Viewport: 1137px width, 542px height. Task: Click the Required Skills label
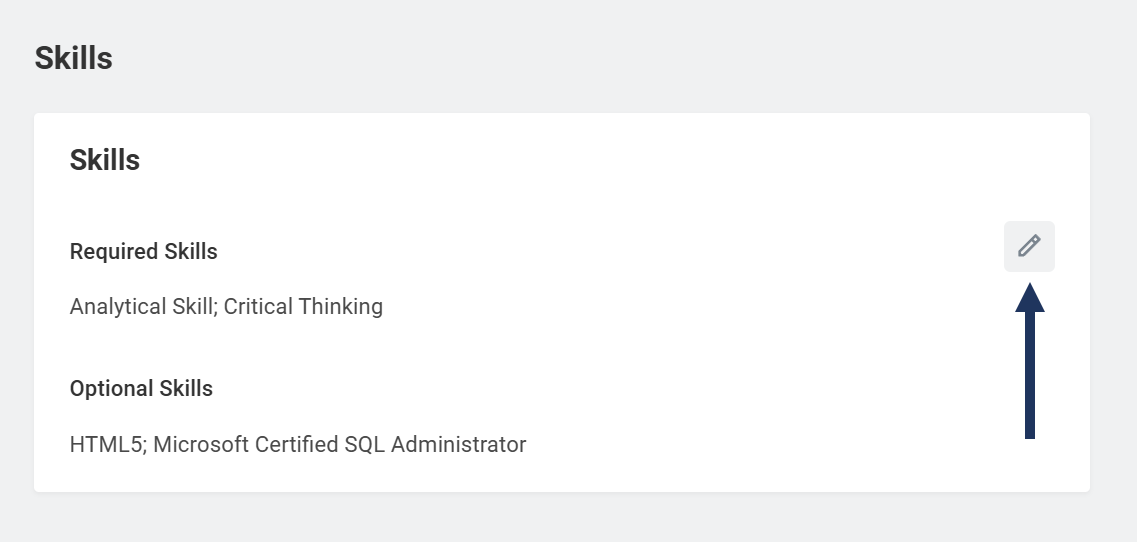coord(143,252)
